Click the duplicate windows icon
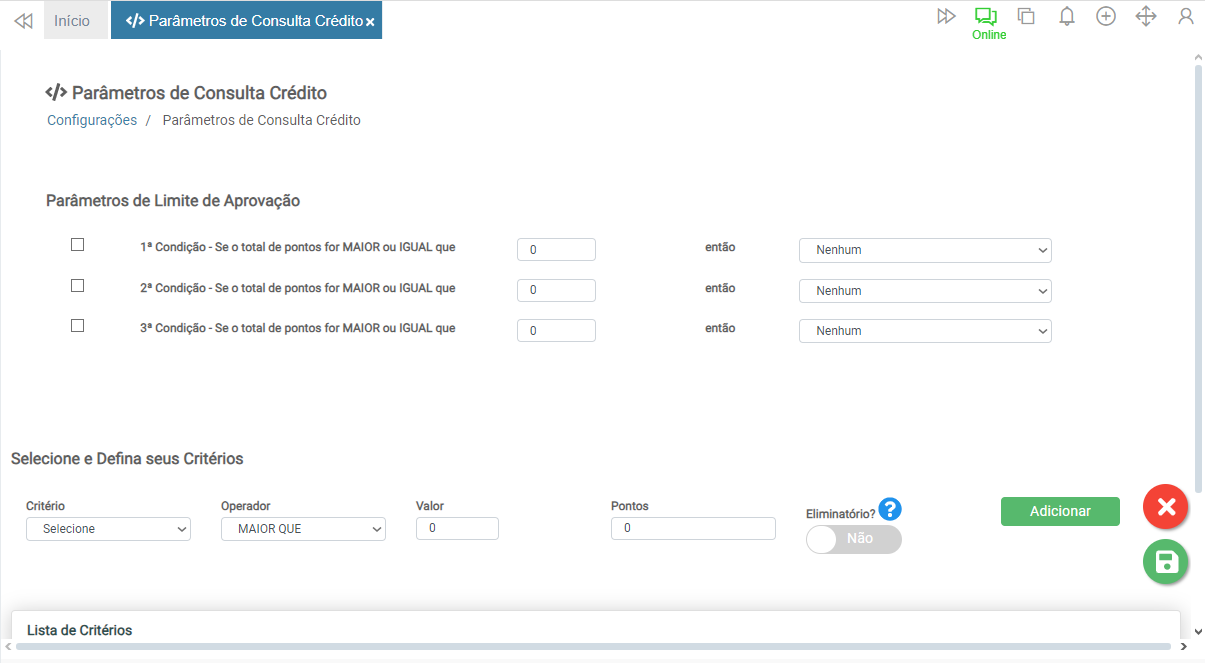 pos(1026,16)
